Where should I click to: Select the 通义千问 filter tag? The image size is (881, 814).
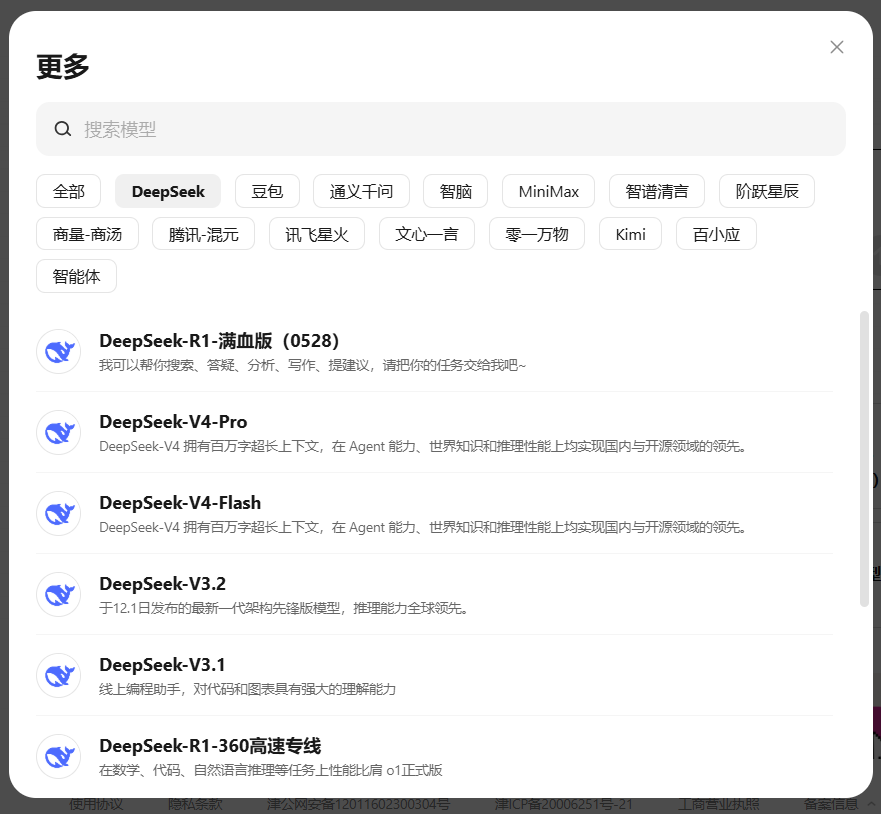tap(361, 192)
